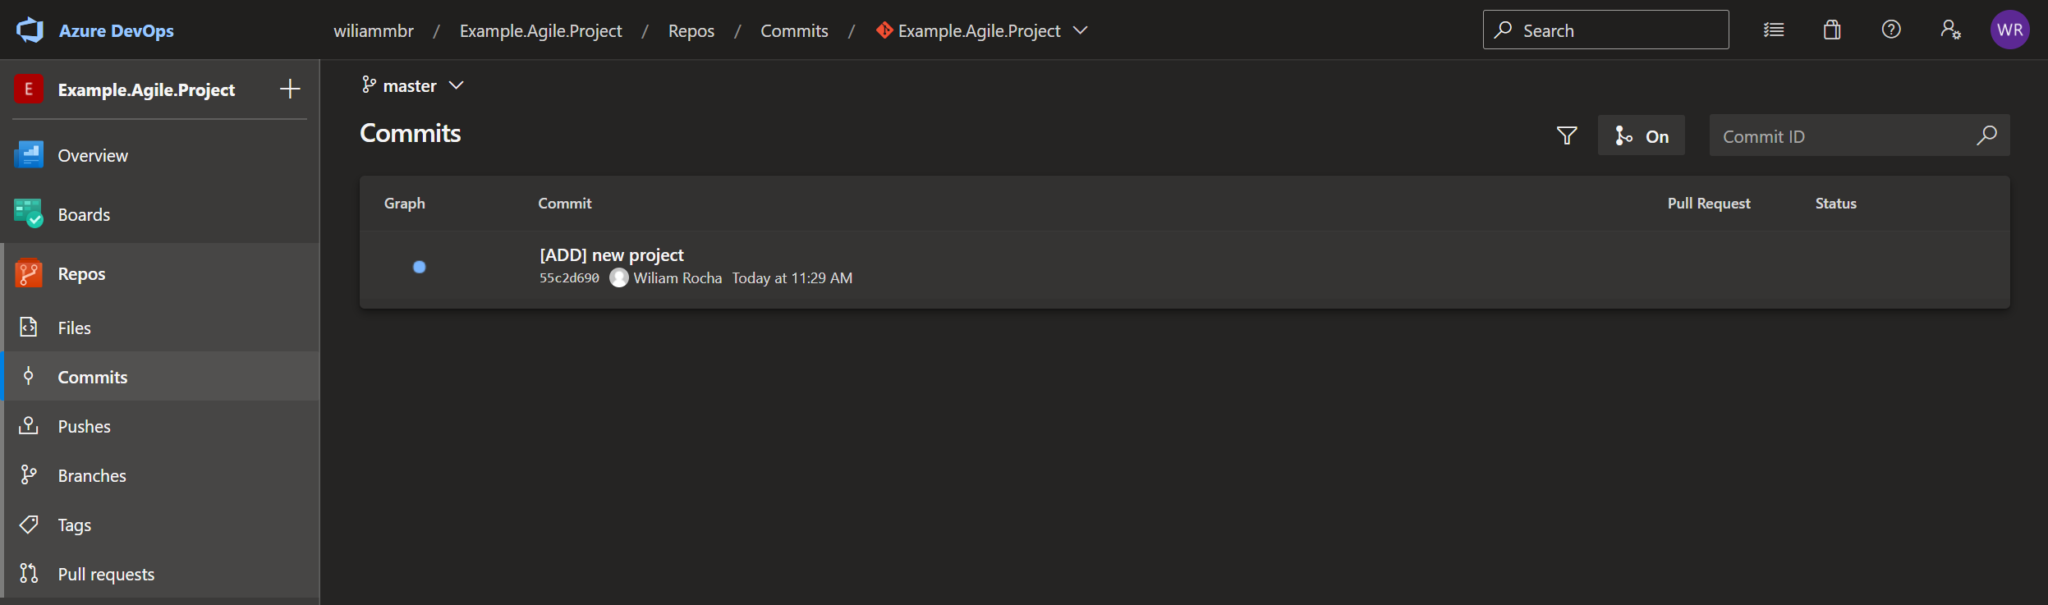Open the Repos section in the sidebar
This screenshot has width=2048, height=605.
(160, 273)
